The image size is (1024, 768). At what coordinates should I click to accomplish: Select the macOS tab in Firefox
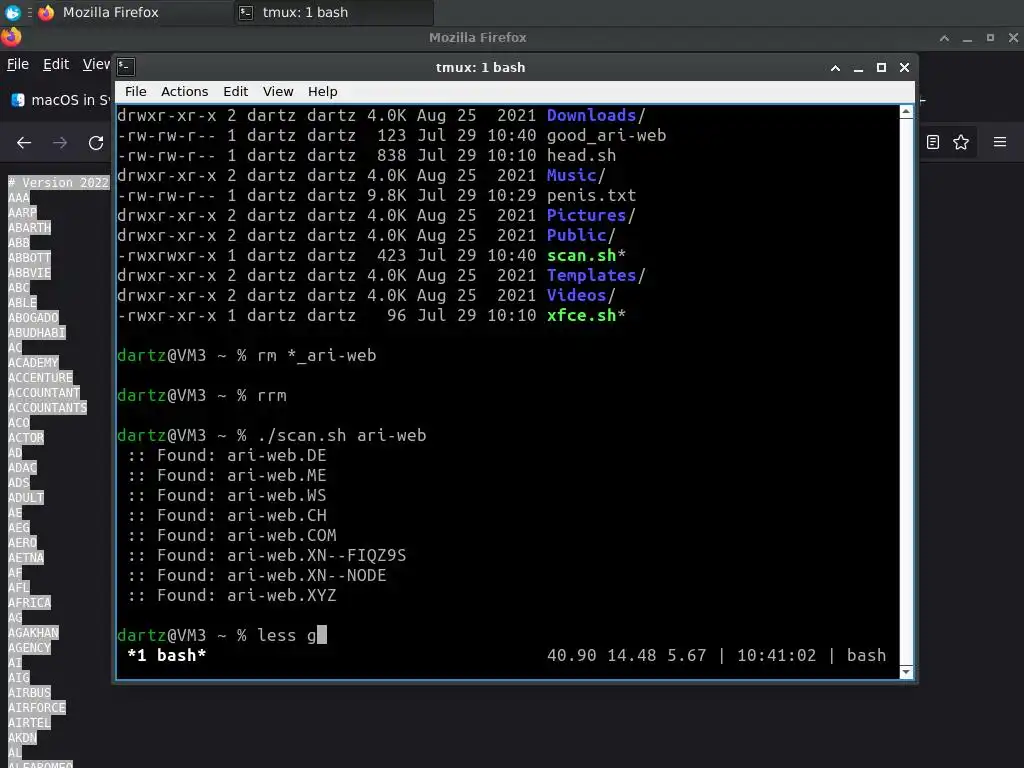(x=60, y=100)
